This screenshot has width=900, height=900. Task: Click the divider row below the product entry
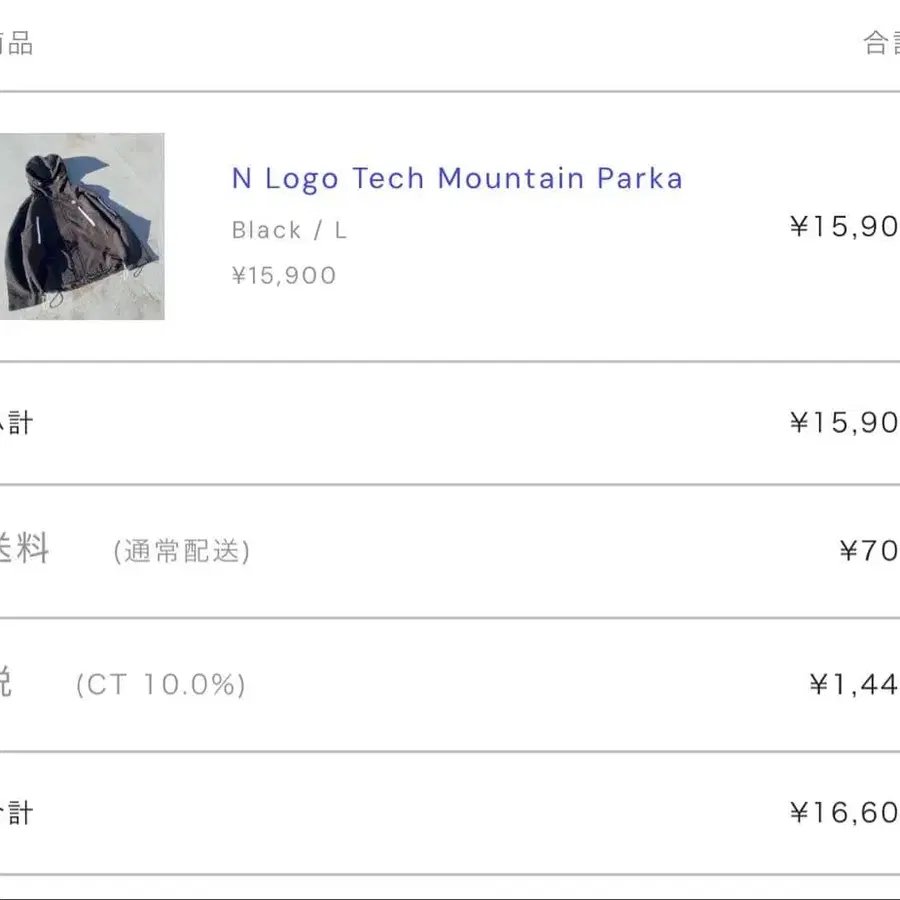450,357
